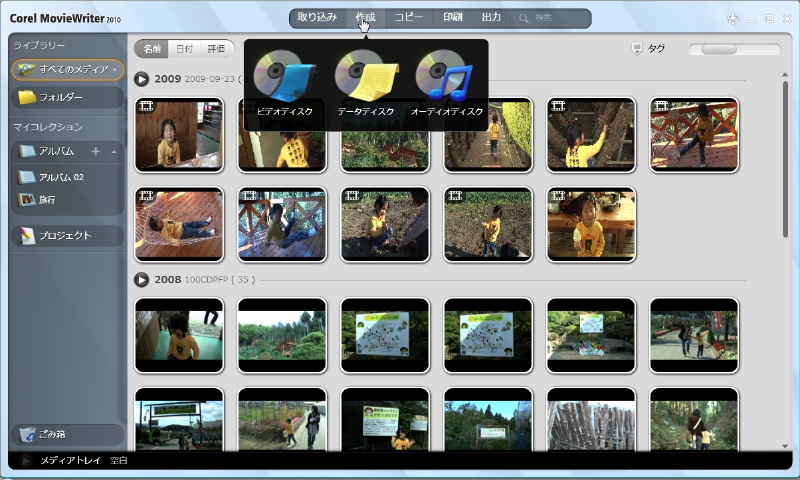Image resolution: width=800 pixels, height=480 pixels.
Task: Choose the データディスク data disc icon
Action: click(366, 80)
